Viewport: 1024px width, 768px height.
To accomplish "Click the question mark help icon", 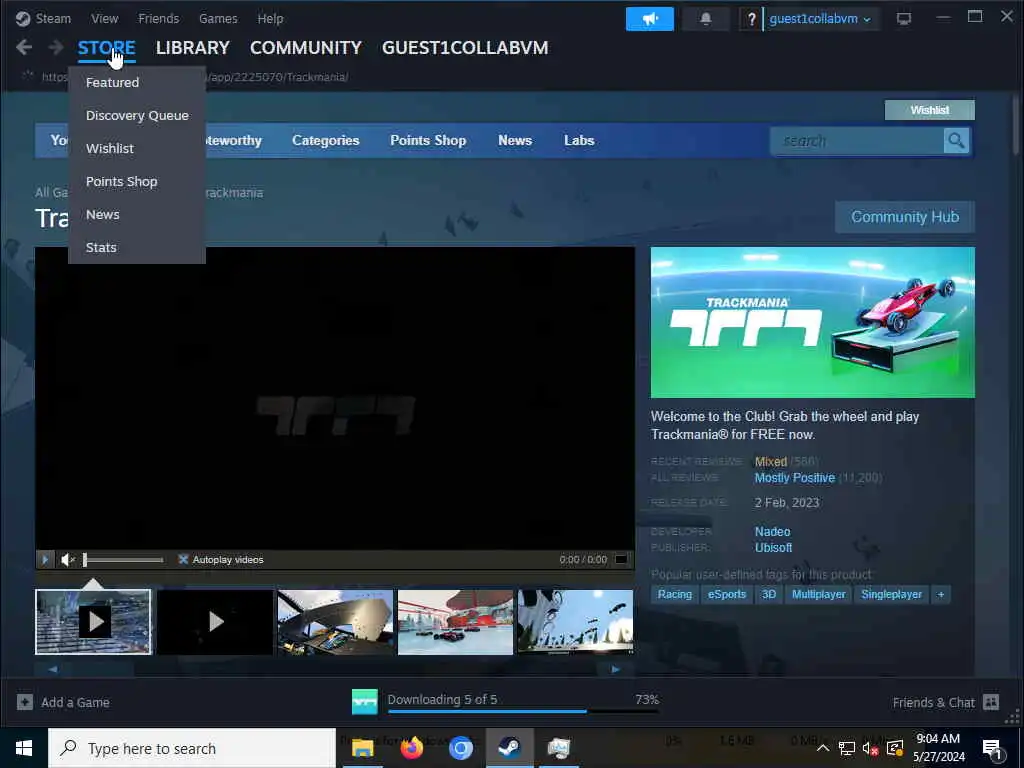I will 751,19.
